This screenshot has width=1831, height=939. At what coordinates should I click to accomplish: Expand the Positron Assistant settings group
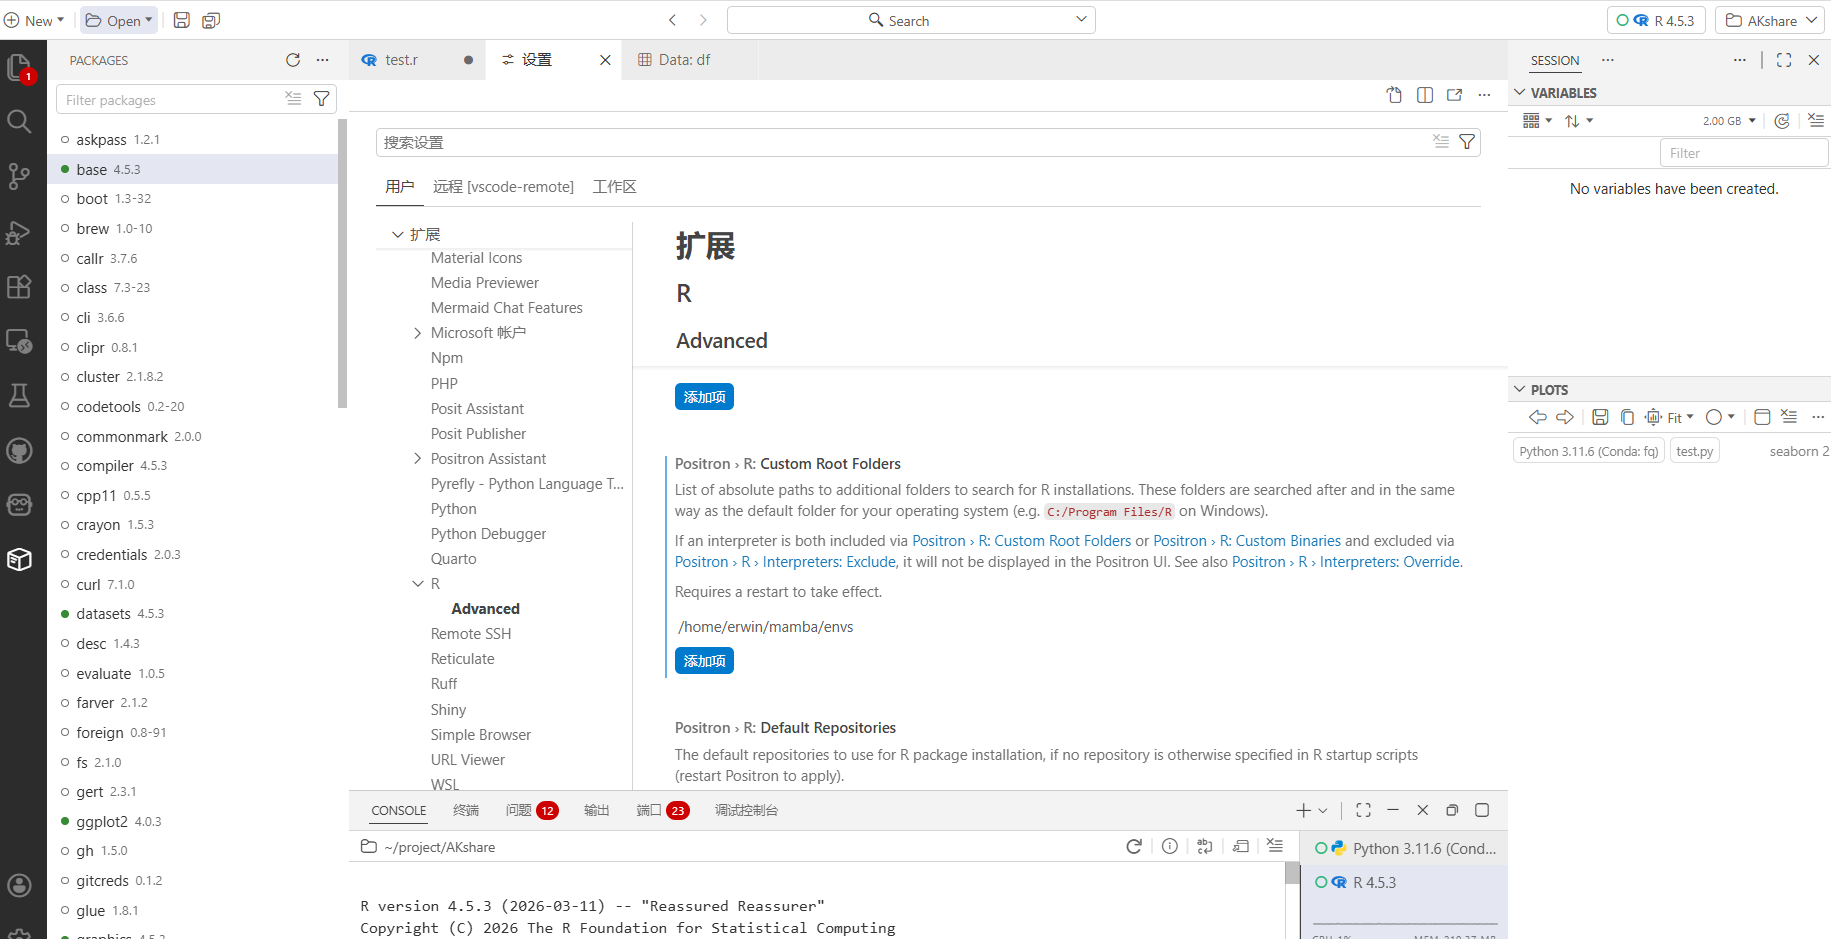418,459
